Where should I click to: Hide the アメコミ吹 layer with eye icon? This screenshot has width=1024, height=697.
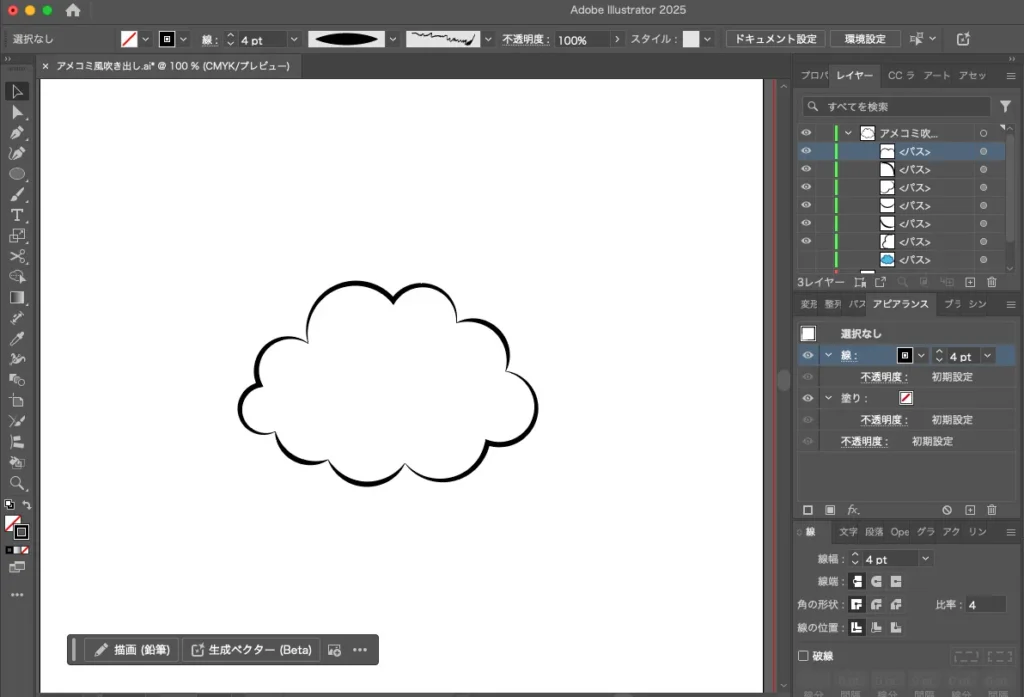click(806, 133)
